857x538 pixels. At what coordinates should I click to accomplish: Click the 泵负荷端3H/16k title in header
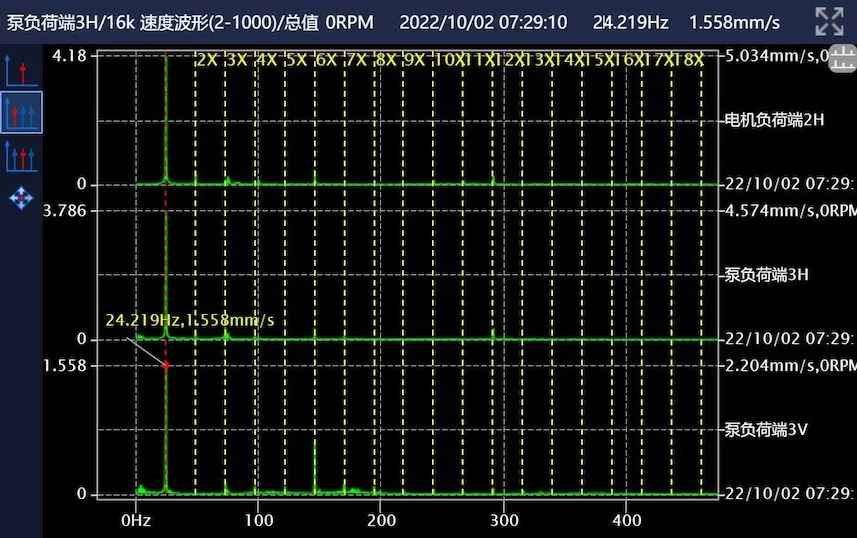70,22
